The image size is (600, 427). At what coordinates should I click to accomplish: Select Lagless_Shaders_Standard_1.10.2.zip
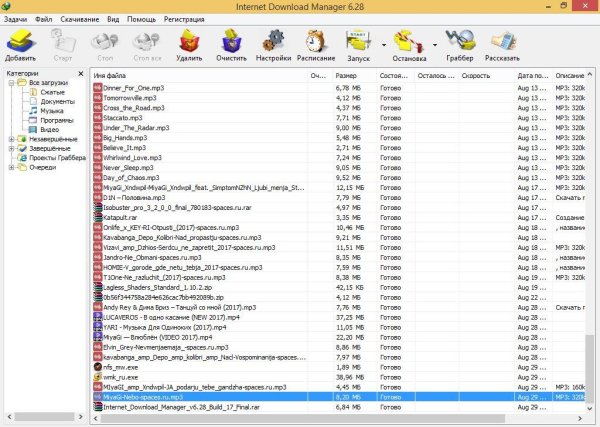coord(157,287)
